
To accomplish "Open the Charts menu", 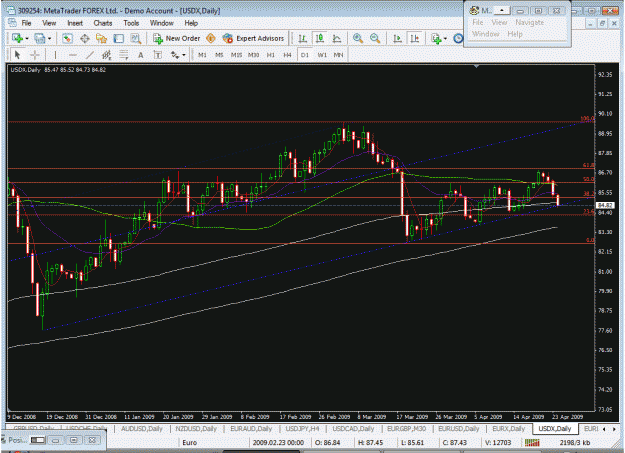I will [x=103, y=23].
